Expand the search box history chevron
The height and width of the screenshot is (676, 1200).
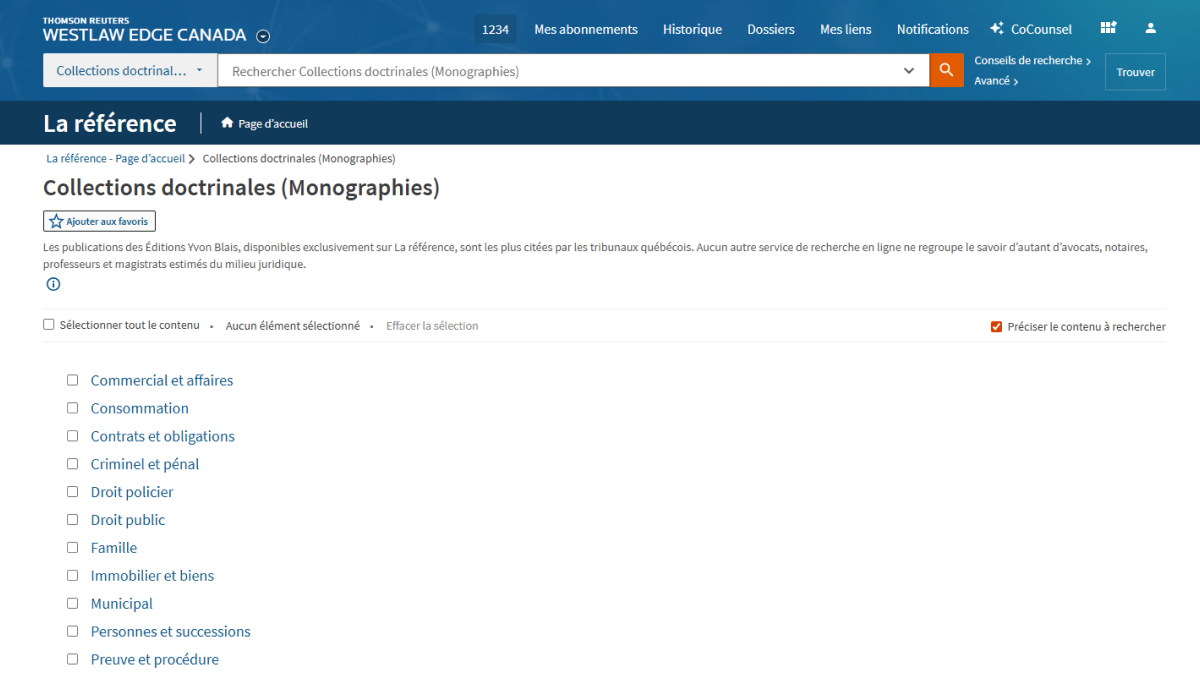909,71
